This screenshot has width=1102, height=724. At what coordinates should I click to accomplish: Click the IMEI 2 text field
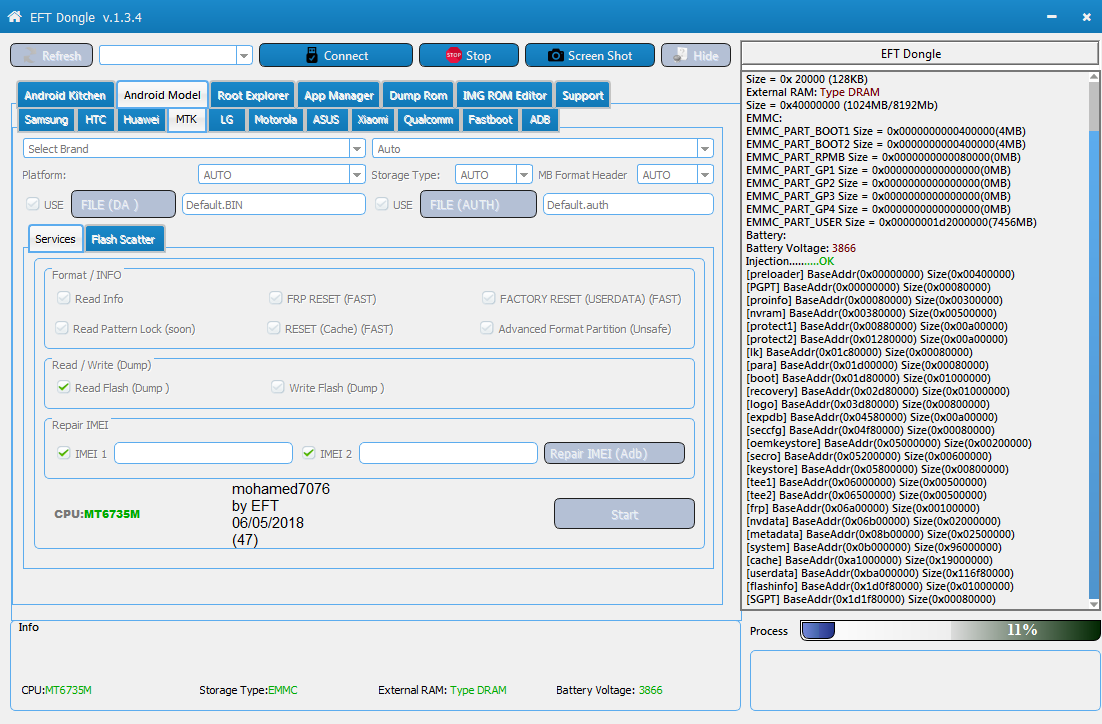coord(448,453)
